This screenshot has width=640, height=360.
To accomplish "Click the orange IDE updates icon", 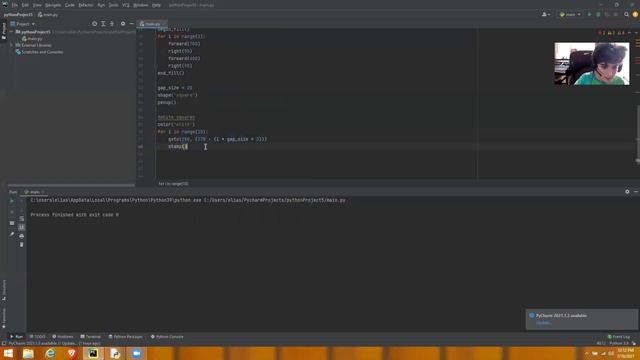I will (x=635, y=14).
